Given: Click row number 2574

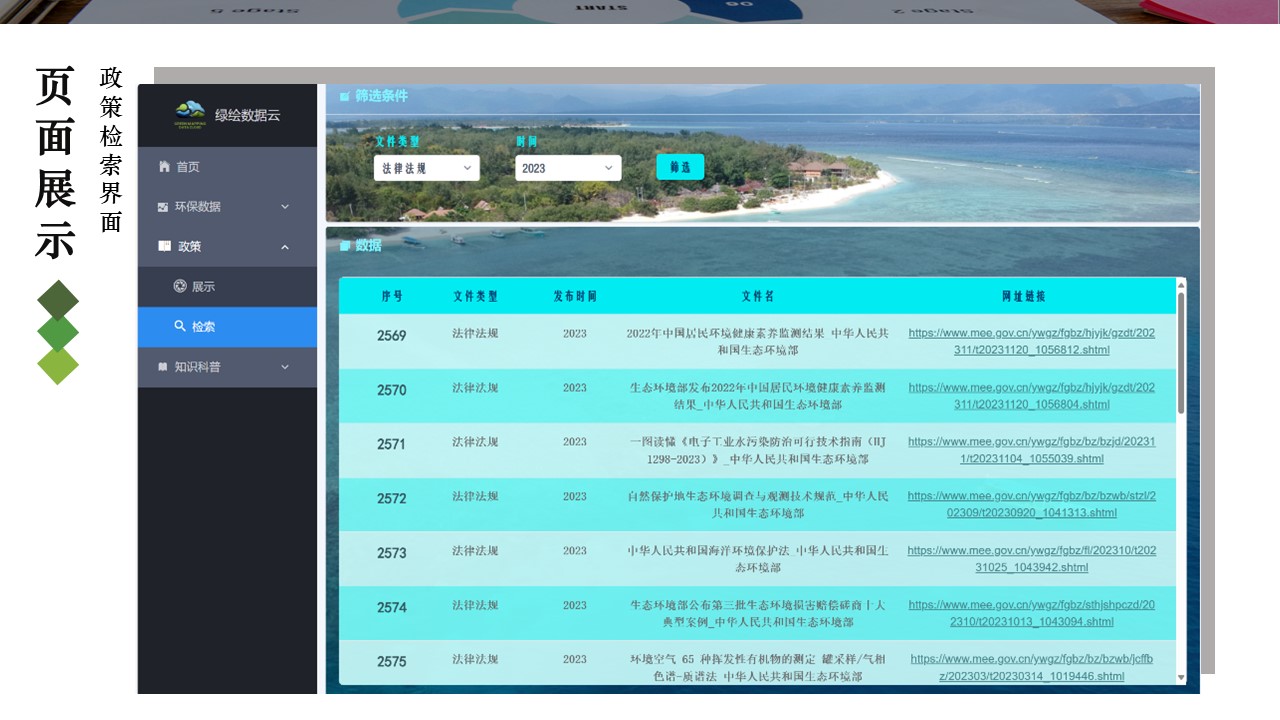Looking at the screenshot, I should point(392,608).
